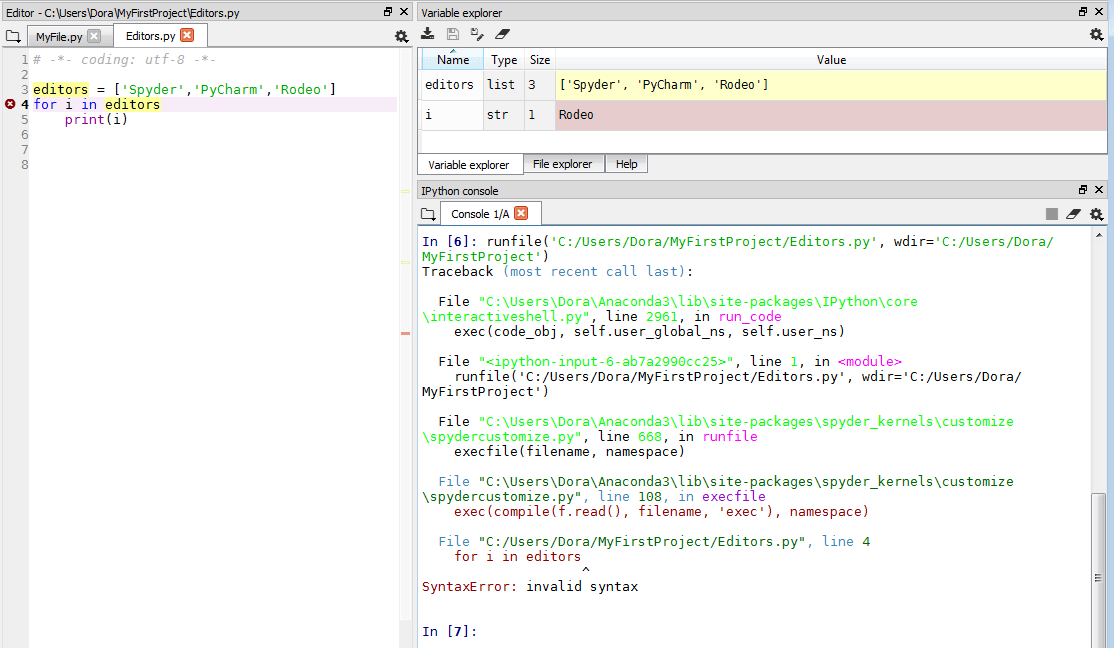Open the editor's browse tabs icon
This screenshot has height=648, width=1114.
click(x=12, y=36)
